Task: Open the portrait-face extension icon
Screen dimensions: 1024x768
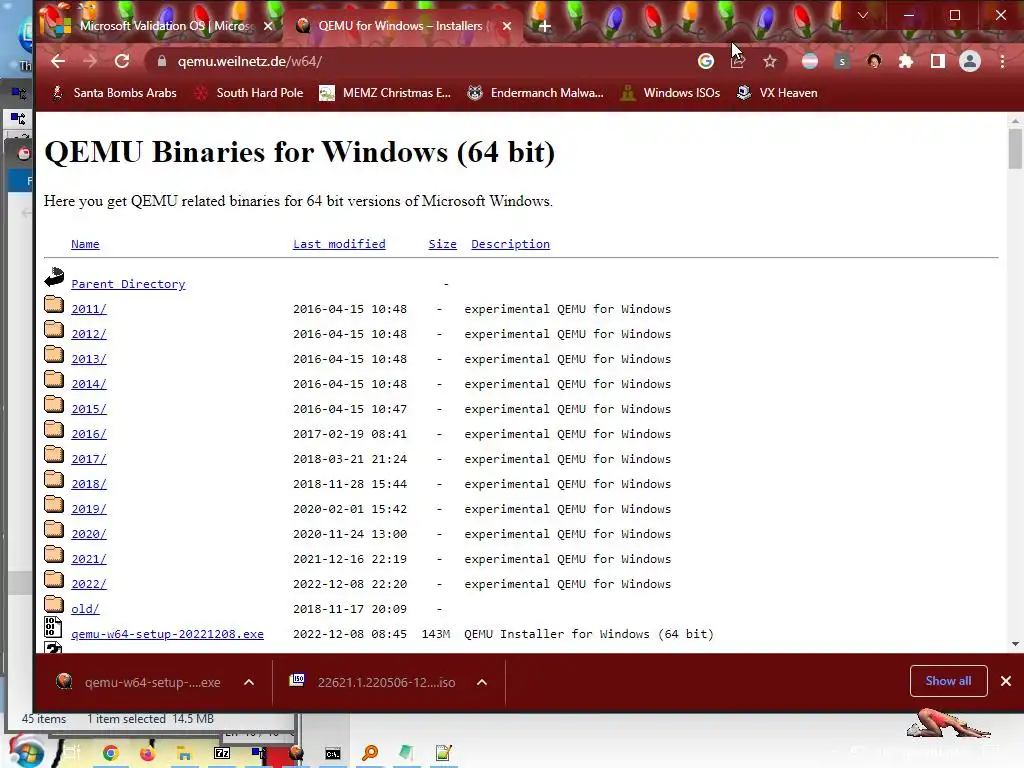Action: pos(874,61)
